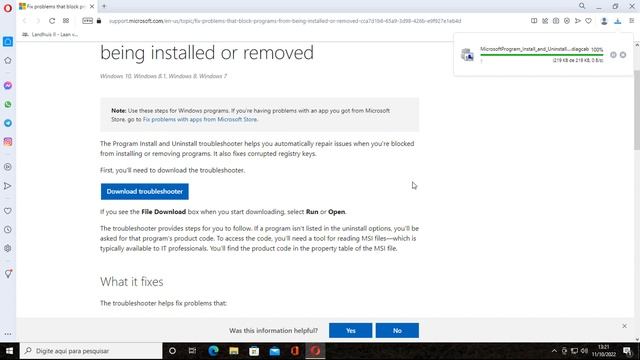Open the Opera main menu logo

pos(7,8)
